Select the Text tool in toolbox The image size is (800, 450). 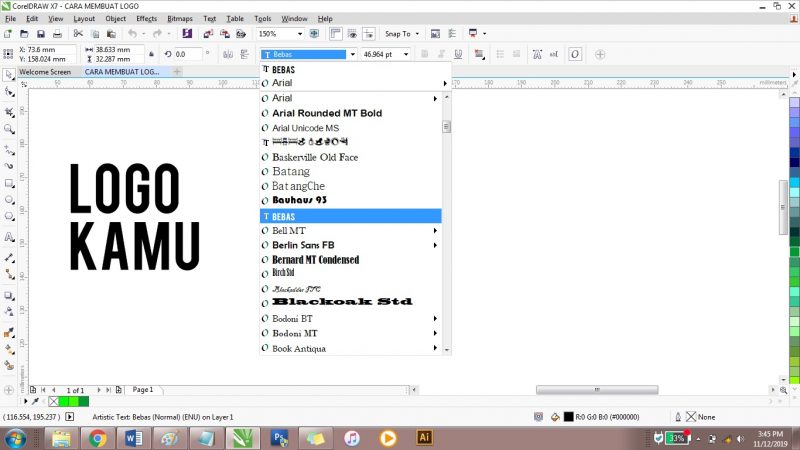9,237
